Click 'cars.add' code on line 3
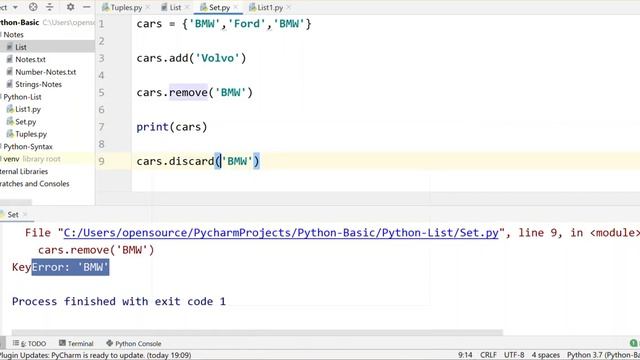 click(x=162, y=58)
